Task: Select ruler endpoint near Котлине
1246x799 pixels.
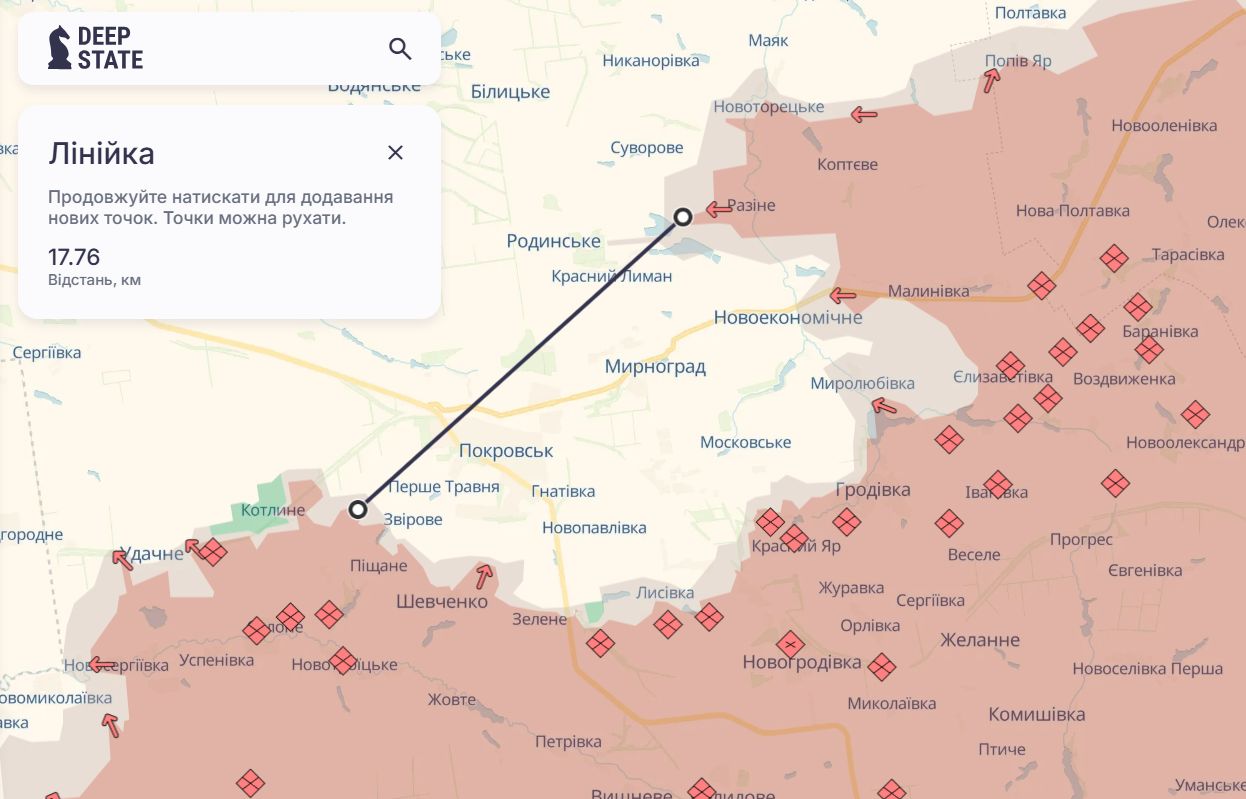Action: click(358, 510)
